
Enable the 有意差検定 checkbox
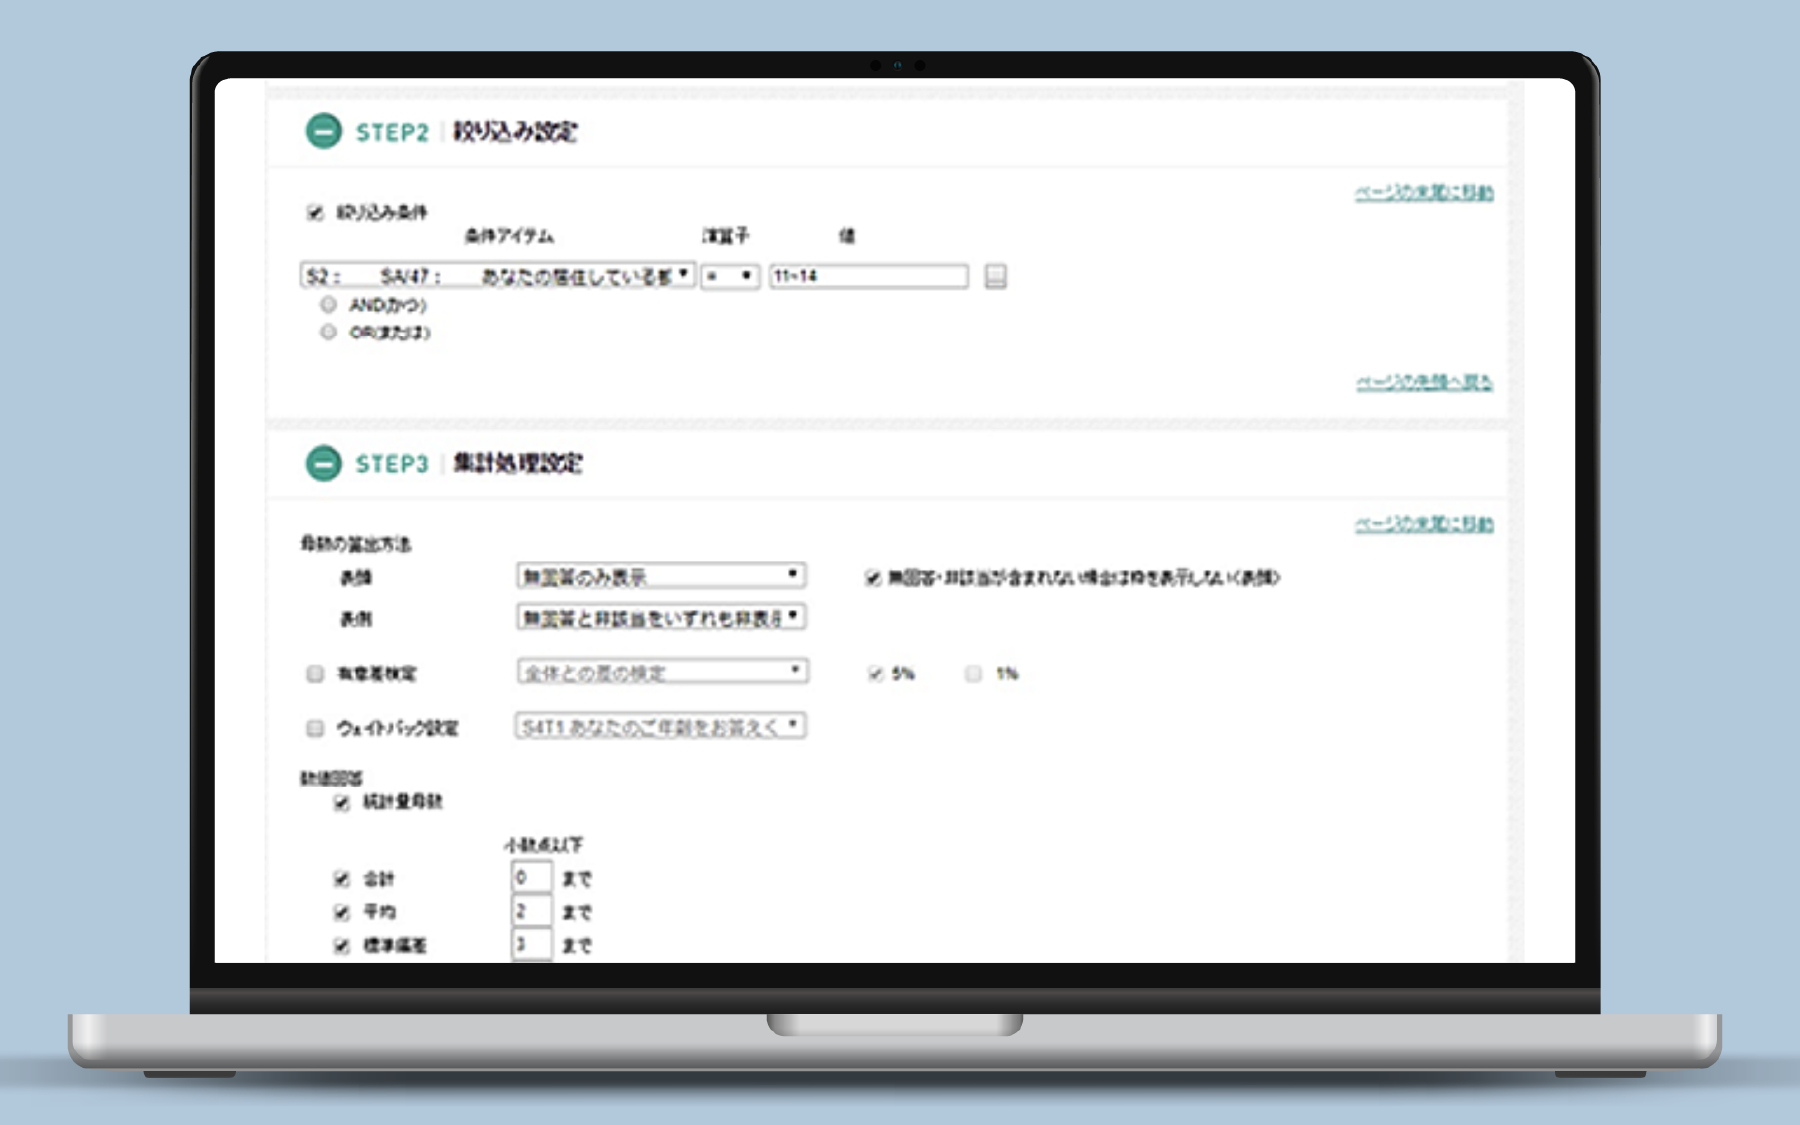click(x=315, y=674)
